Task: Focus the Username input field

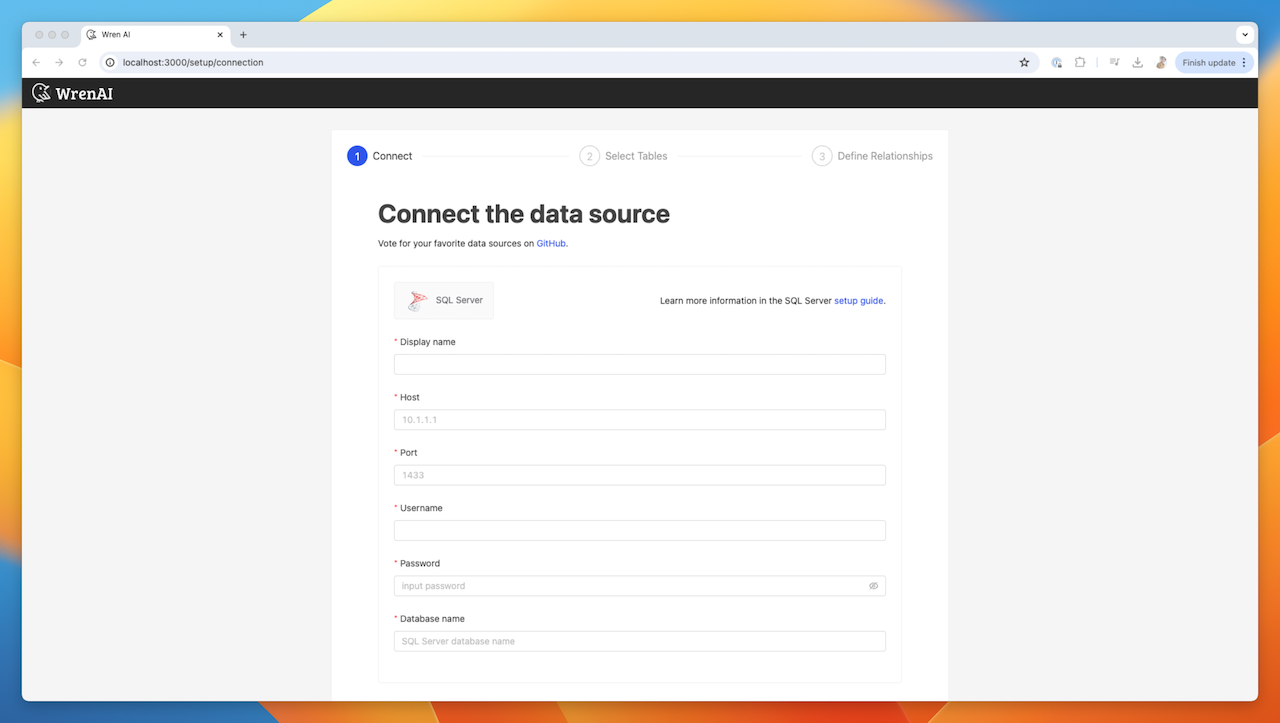Action: [640, 530]
